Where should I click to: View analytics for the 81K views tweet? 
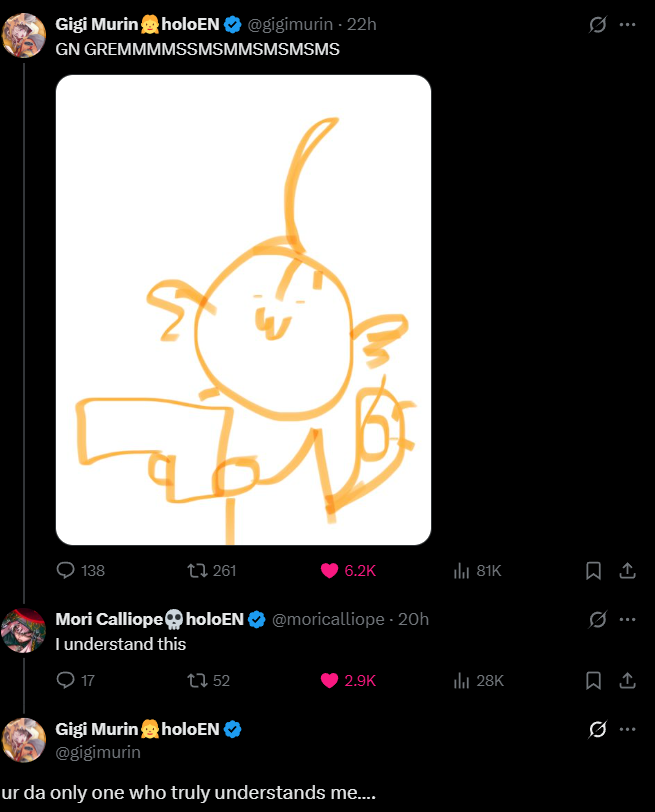pyautogui.click(x=462, y=570)
